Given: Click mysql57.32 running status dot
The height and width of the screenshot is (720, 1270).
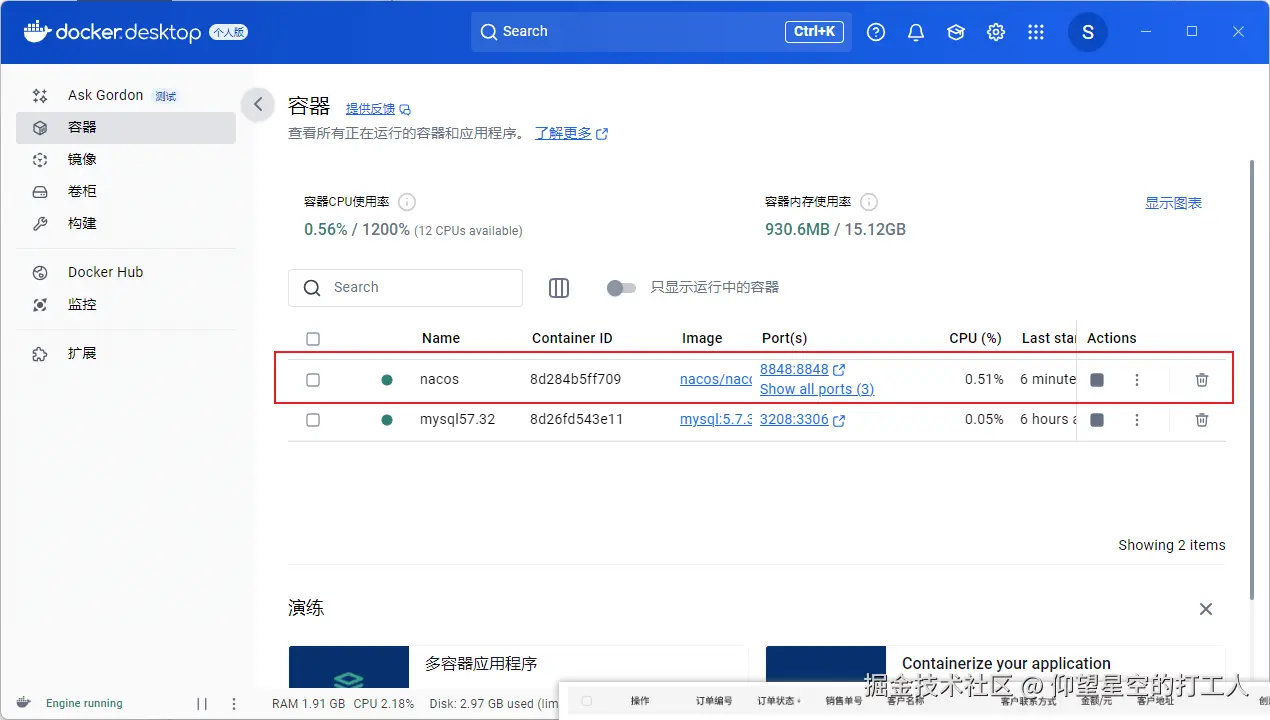Looking at the screenshot, I should 387,420.
